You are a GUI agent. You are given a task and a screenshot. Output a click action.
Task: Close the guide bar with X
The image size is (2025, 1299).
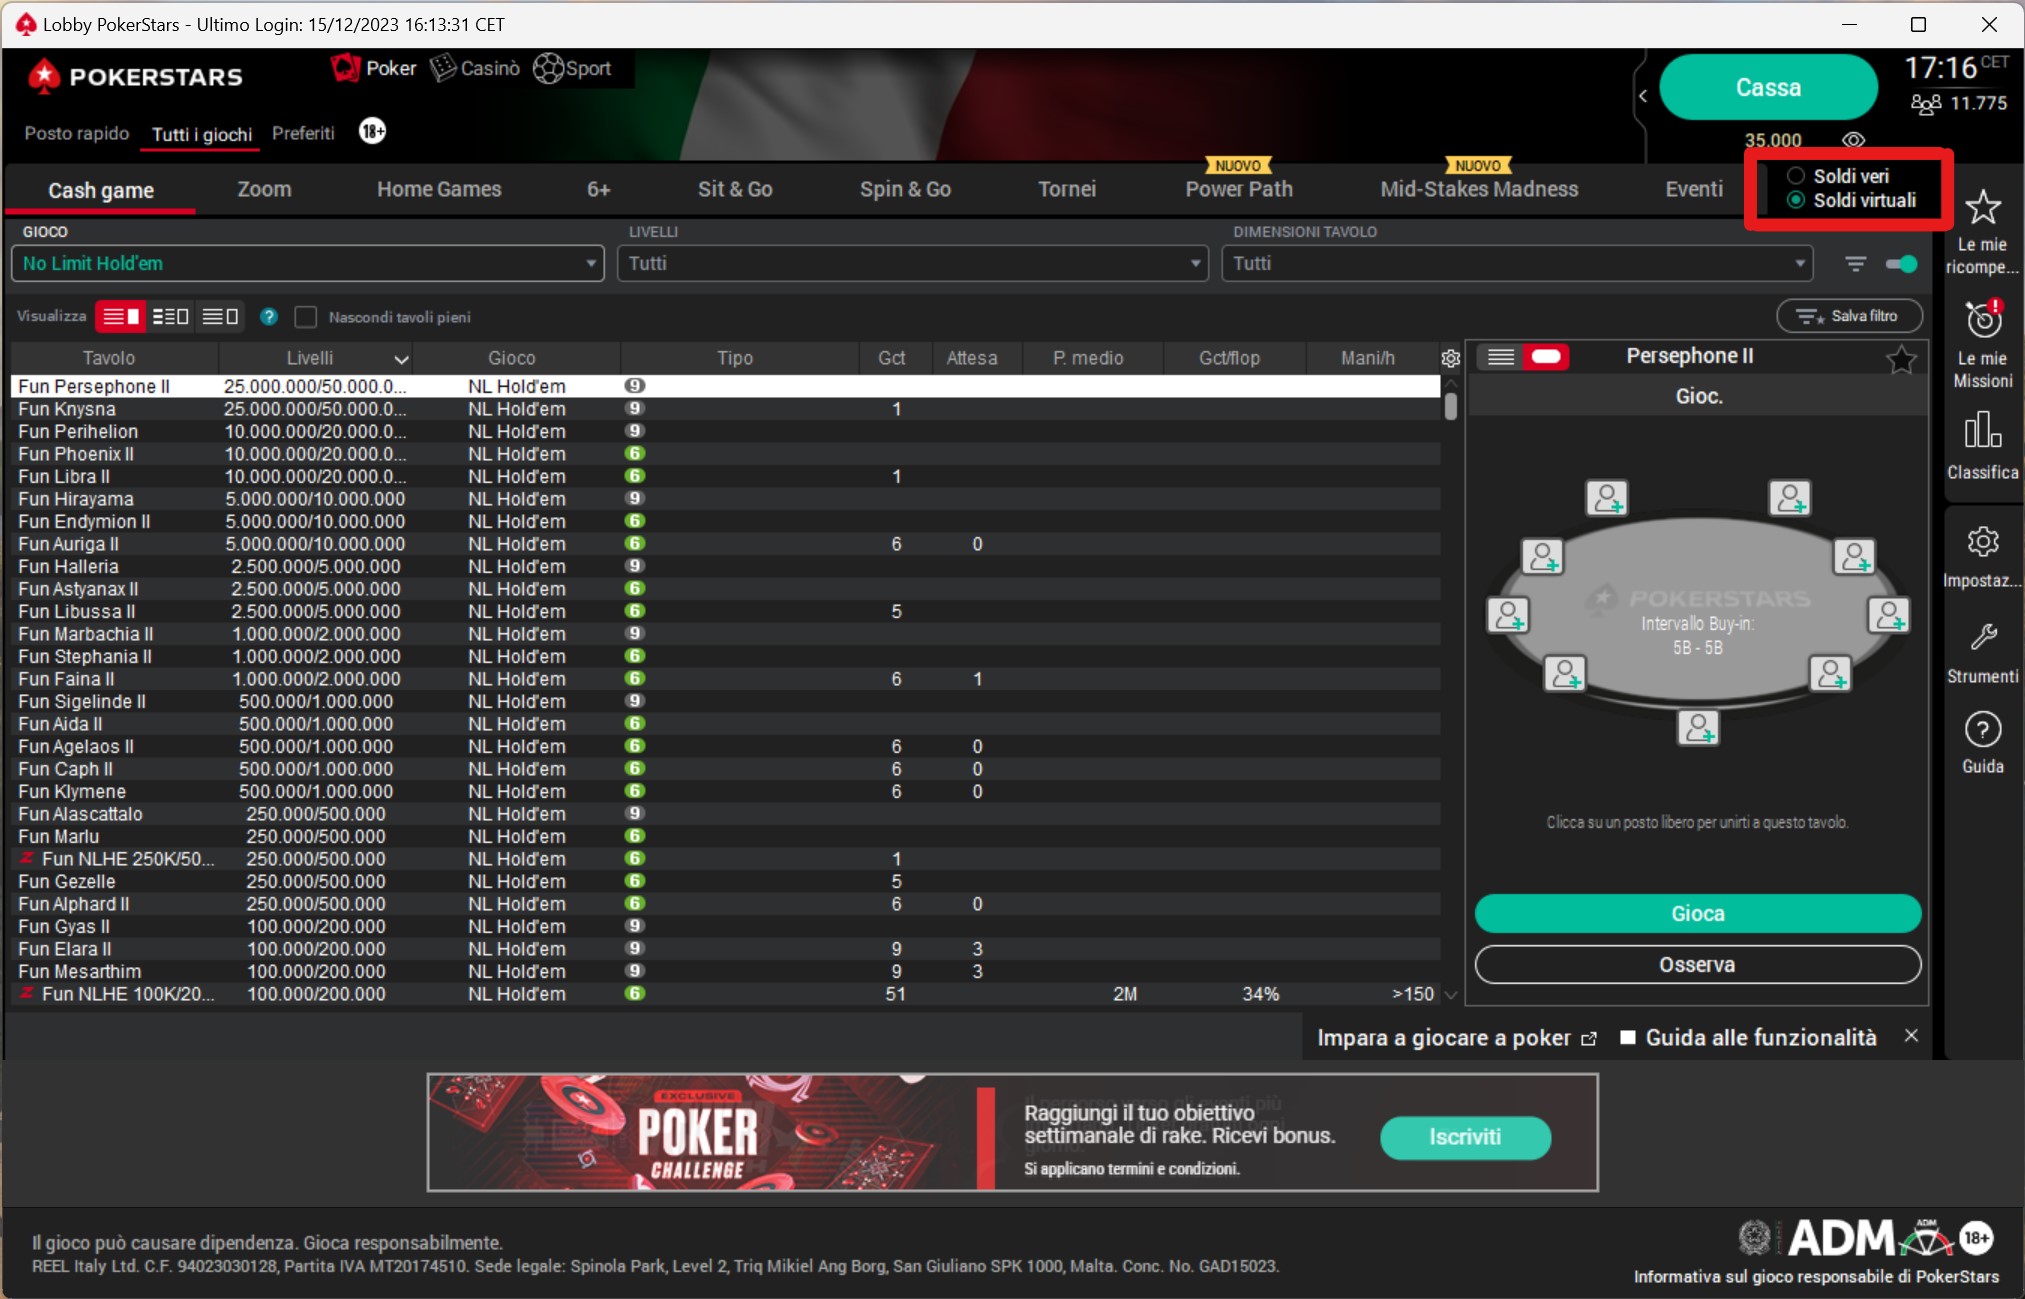pyautogui.click(x=1911, y=1036)
